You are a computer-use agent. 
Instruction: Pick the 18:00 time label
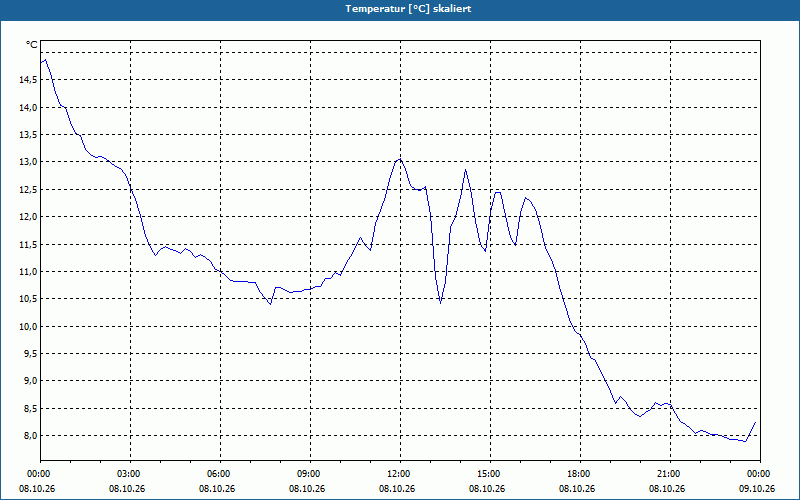coord(580,474)
